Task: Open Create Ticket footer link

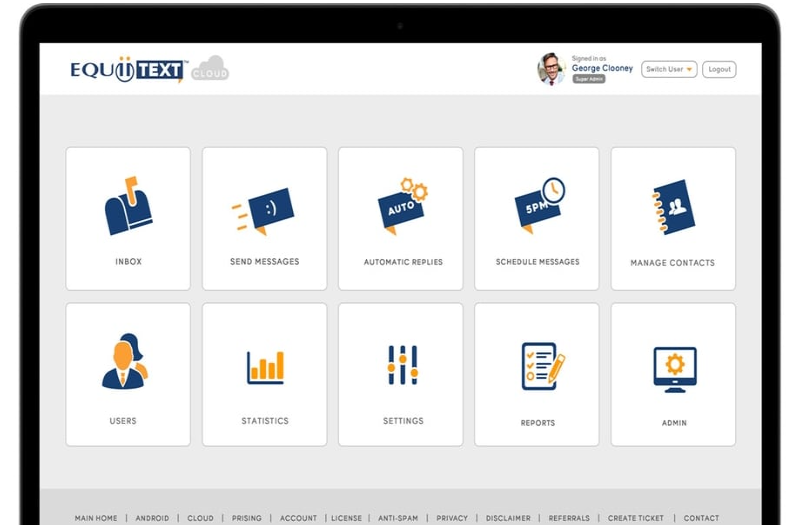Action: [636, 518]
